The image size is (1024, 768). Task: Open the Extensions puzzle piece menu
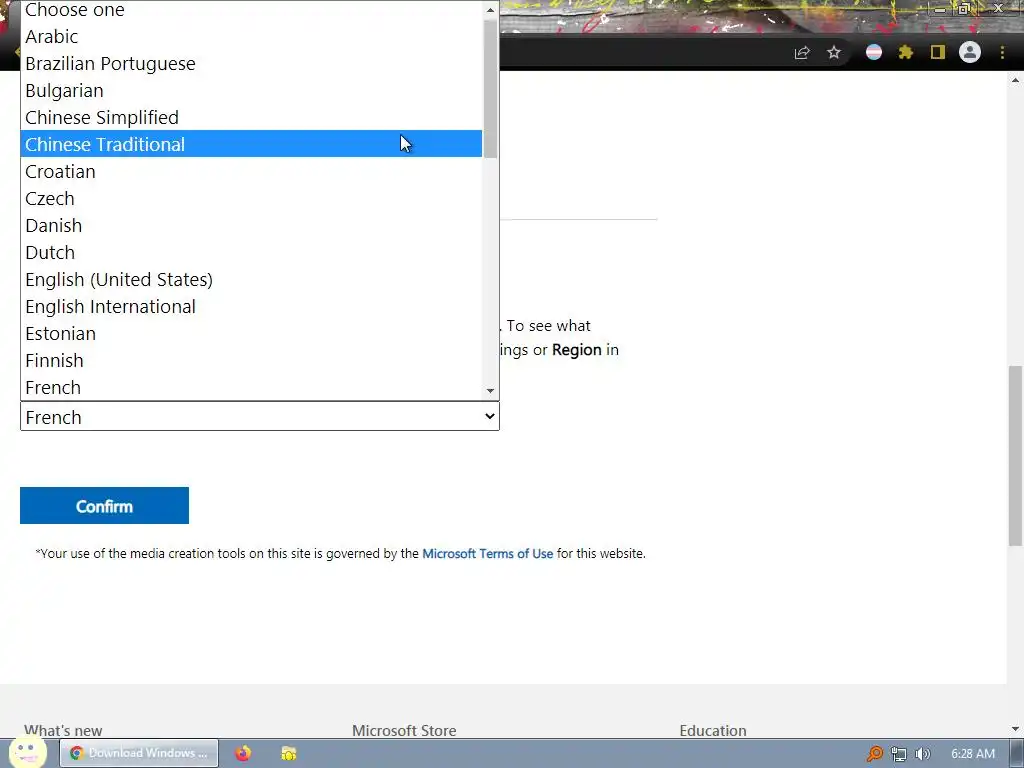906,52
